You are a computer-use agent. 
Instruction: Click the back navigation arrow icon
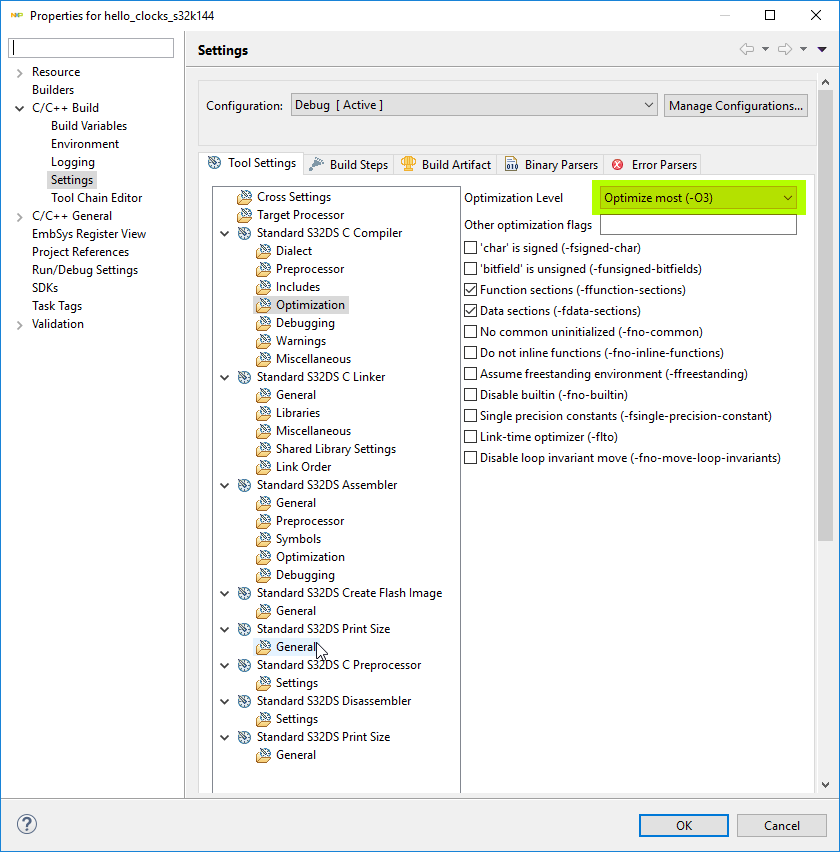point(747,49)
